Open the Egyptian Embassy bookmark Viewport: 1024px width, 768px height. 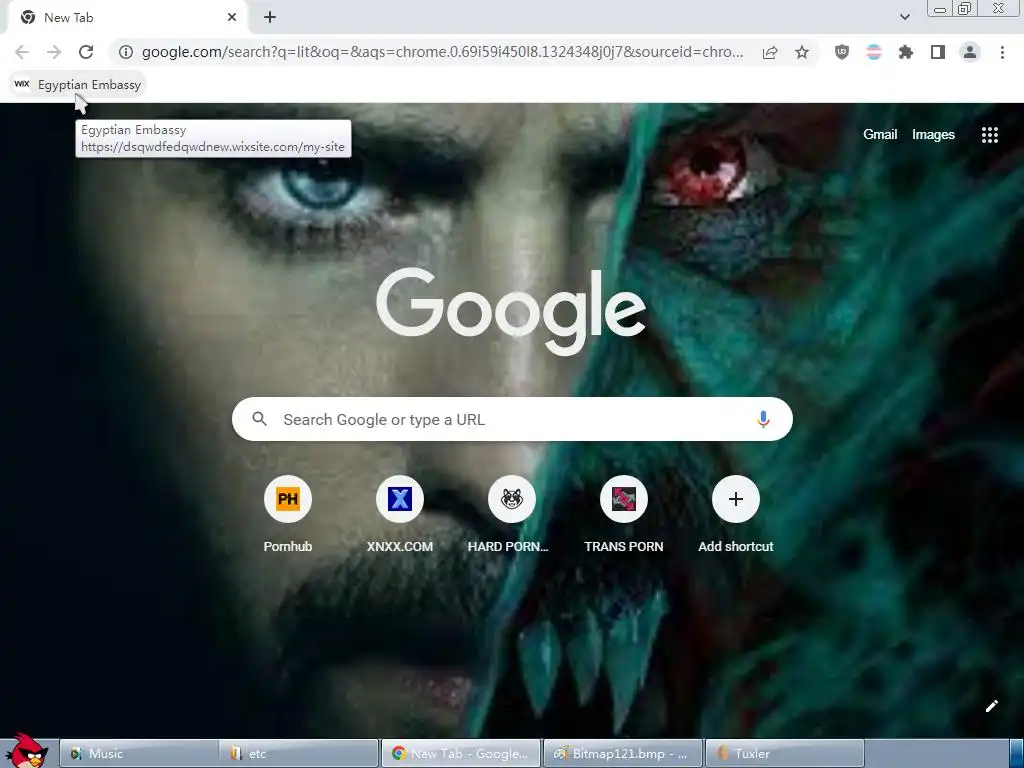(x=78, y=85)
